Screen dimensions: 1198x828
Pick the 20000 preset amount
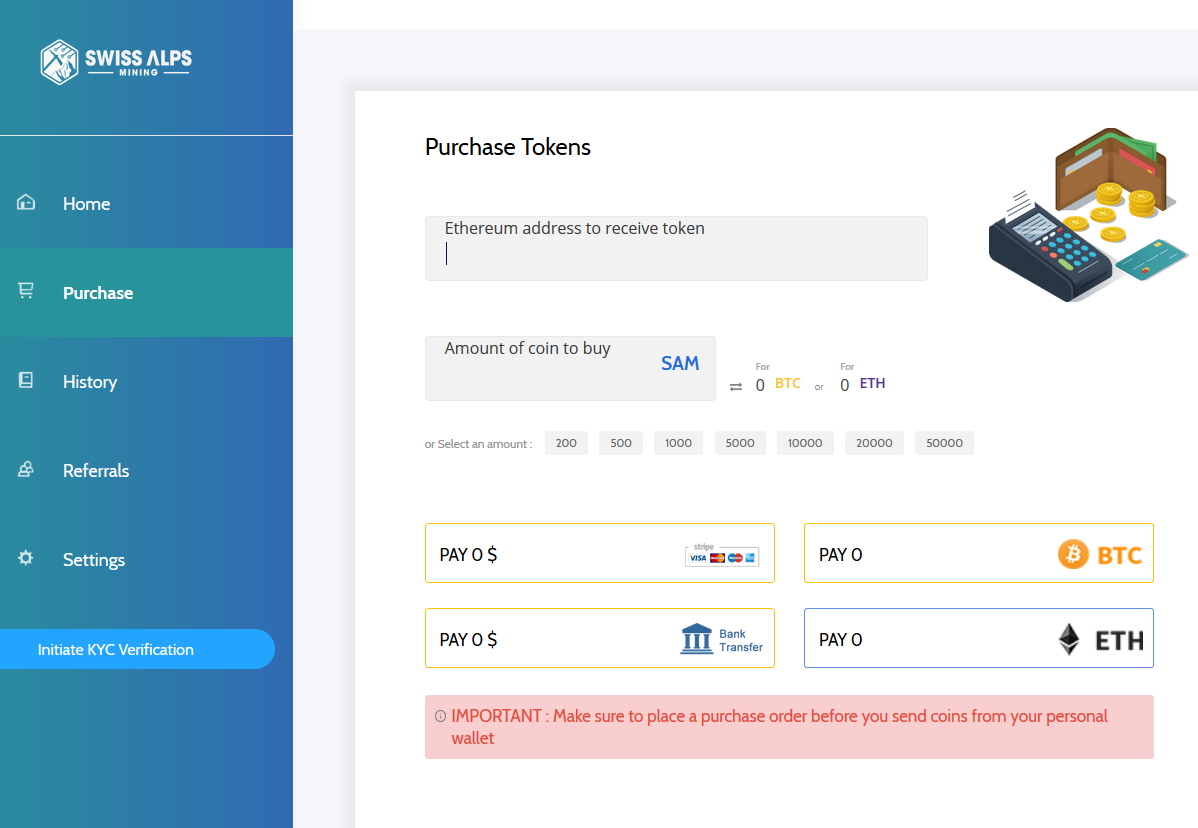[874, 443]
